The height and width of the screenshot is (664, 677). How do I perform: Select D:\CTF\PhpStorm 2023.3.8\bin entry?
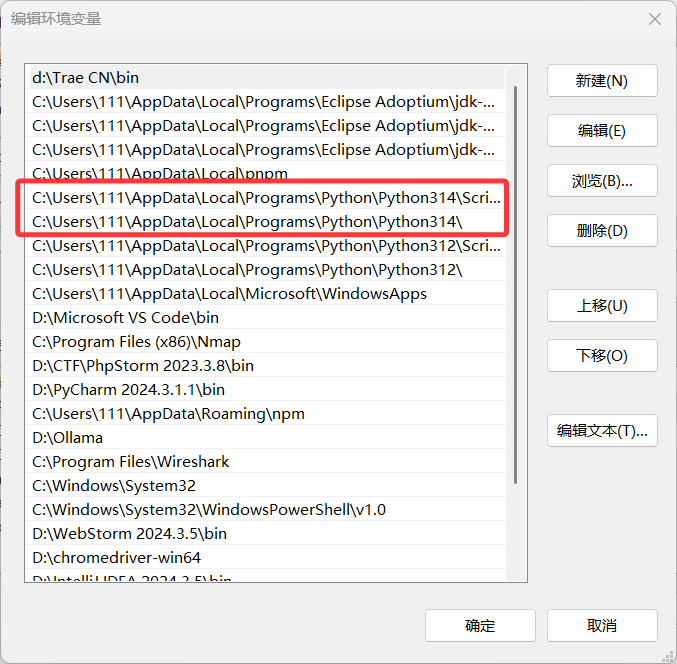(x=265, y=366)
